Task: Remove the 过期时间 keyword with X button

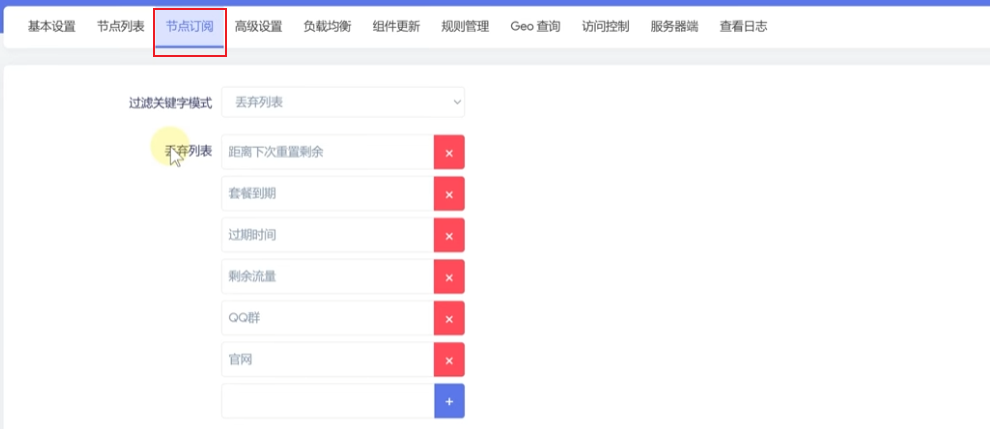Action: click(449, 235)
